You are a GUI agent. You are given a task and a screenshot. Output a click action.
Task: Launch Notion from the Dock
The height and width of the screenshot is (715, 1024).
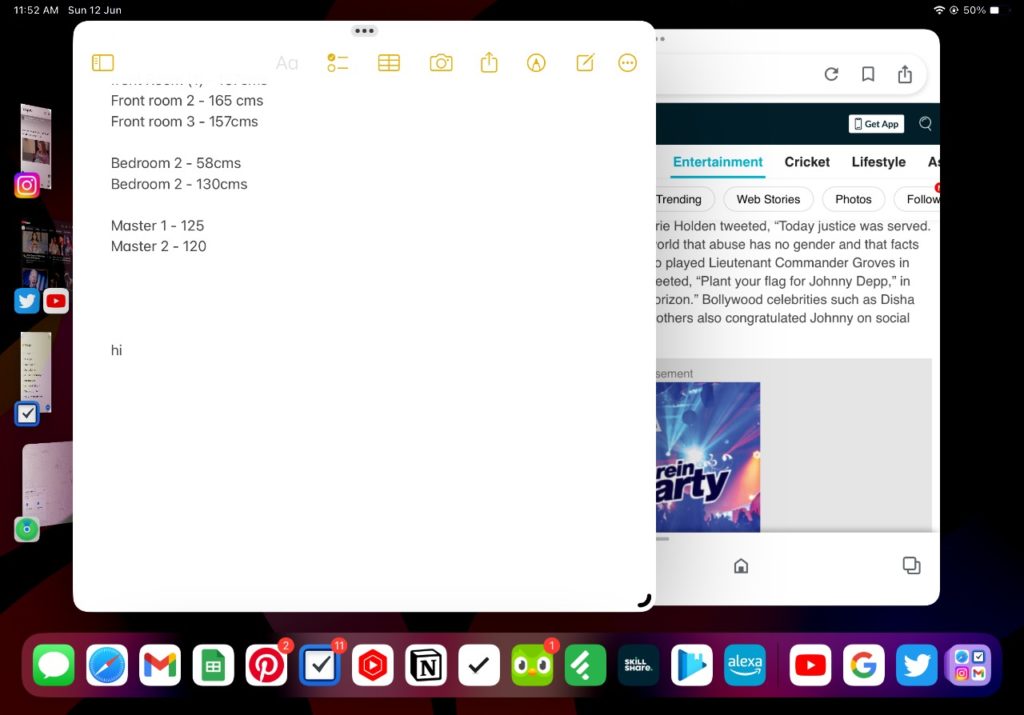(426, 665)
